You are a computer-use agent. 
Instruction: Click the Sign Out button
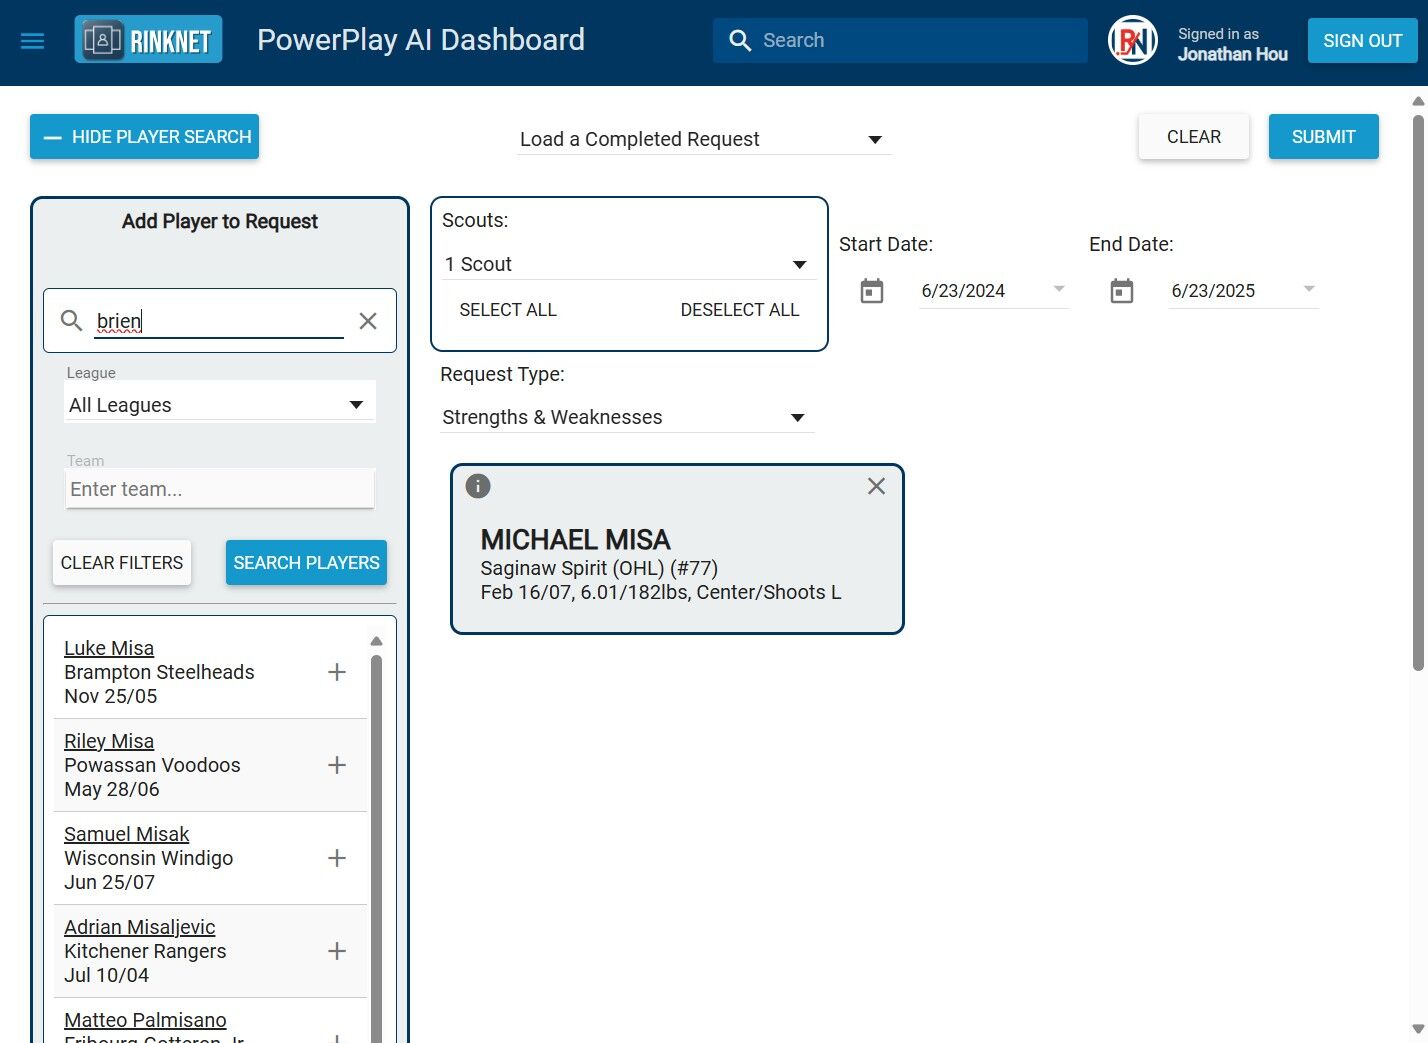pos(1362,41)
